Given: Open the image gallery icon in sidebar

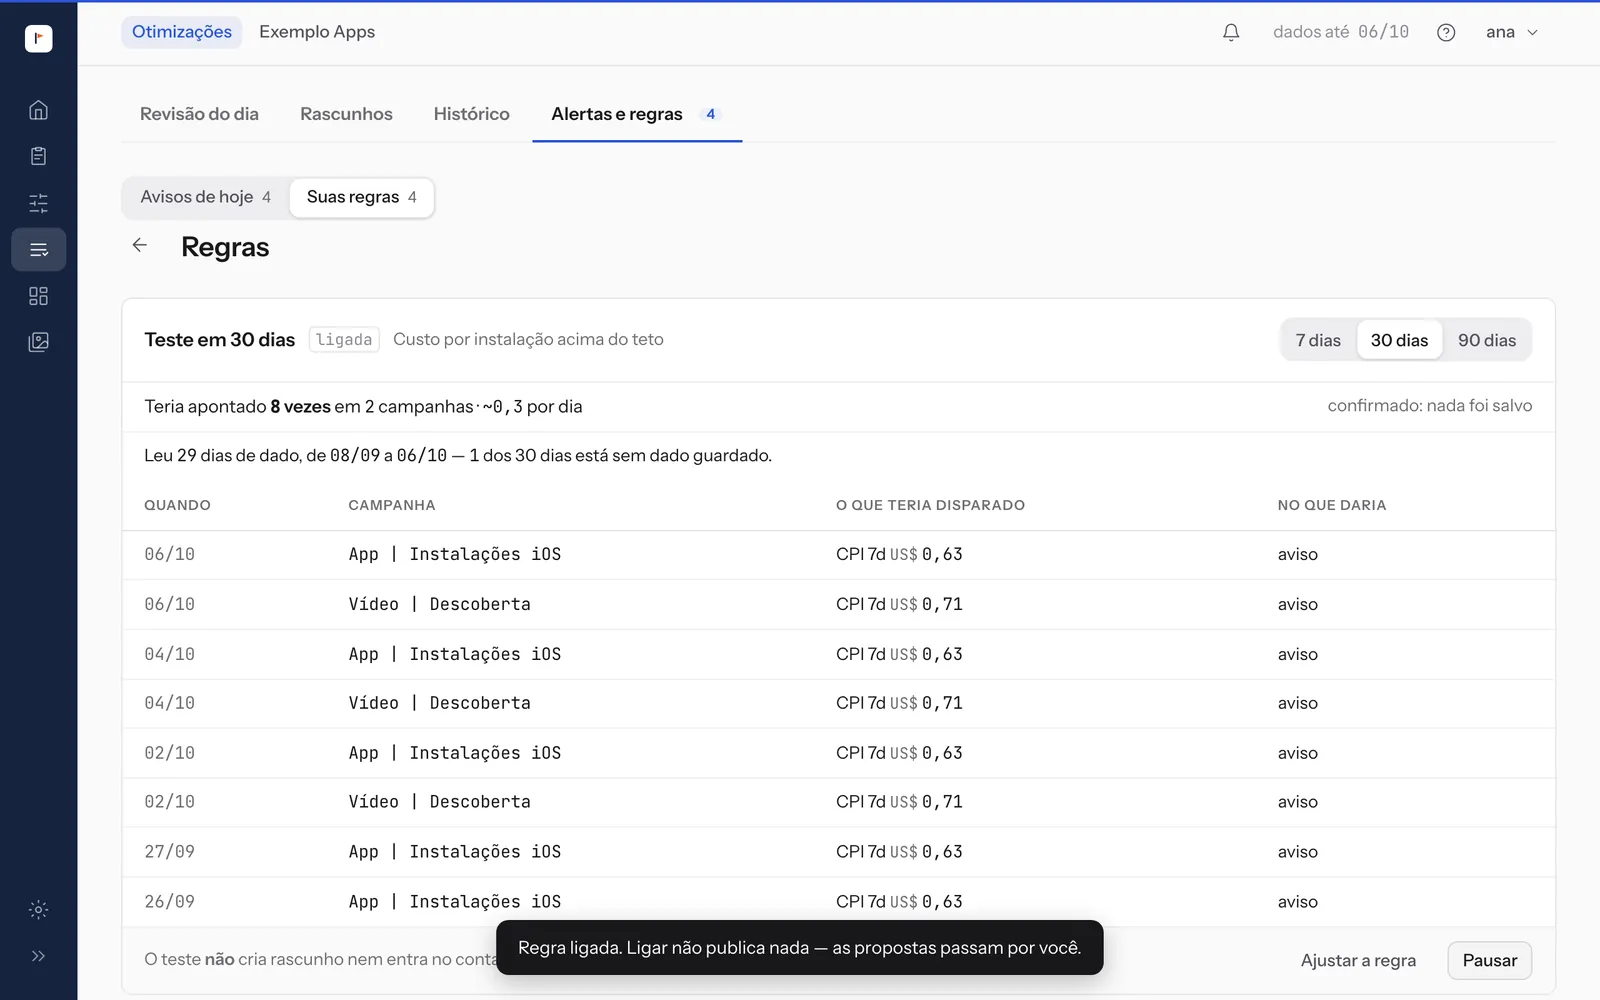Looking at the screenshot, I should click(38, 342).
